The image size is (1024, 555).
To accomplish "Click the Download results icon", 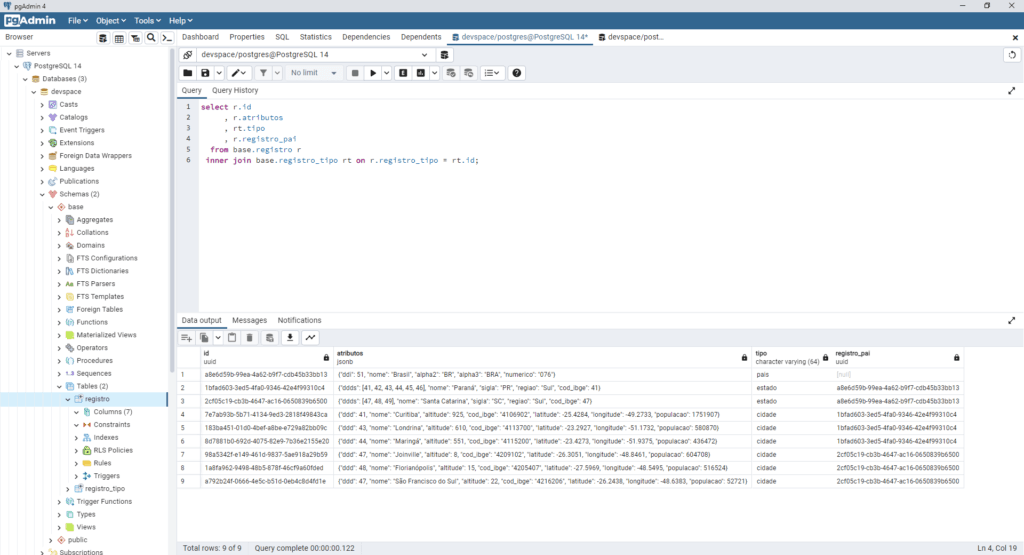I will [x=290, y=338].
